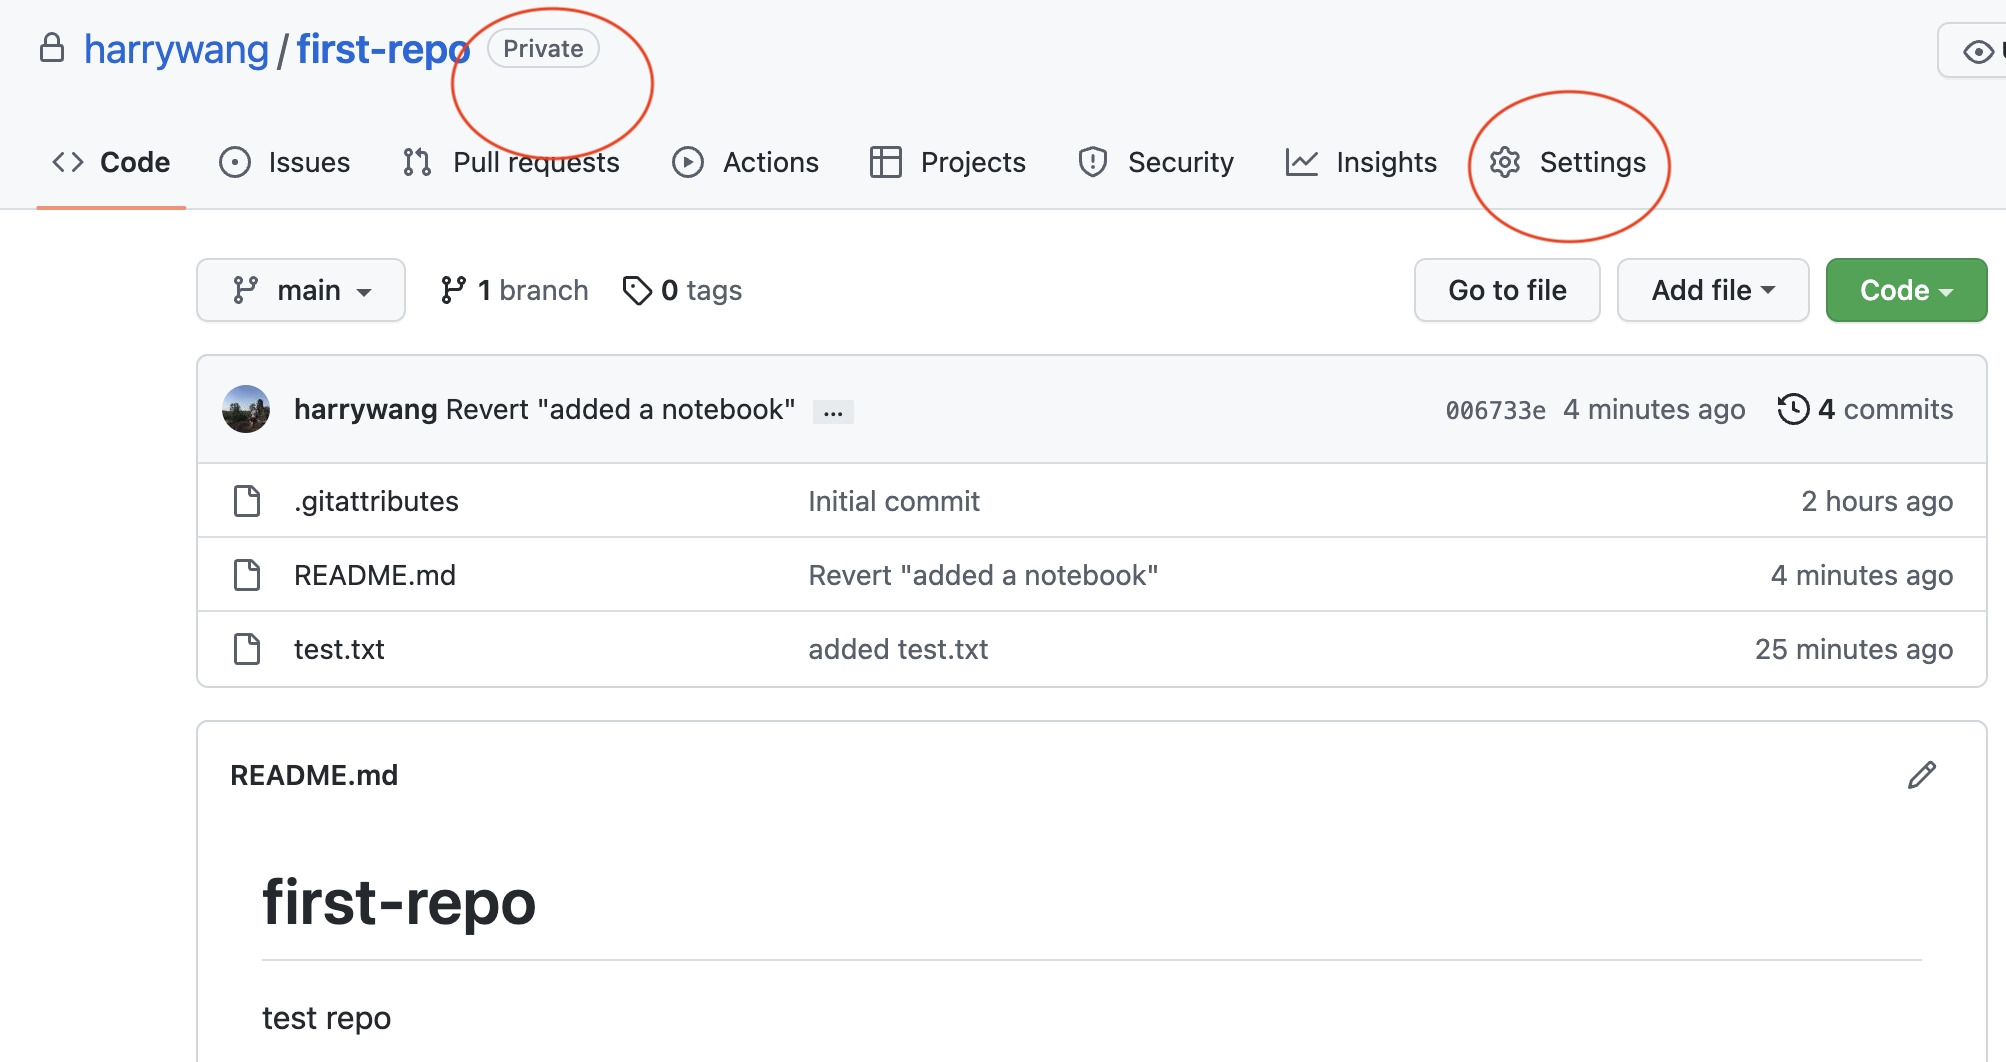Click the .gitattributes file icon
2006x1062 pixels.
pos(247,501)
